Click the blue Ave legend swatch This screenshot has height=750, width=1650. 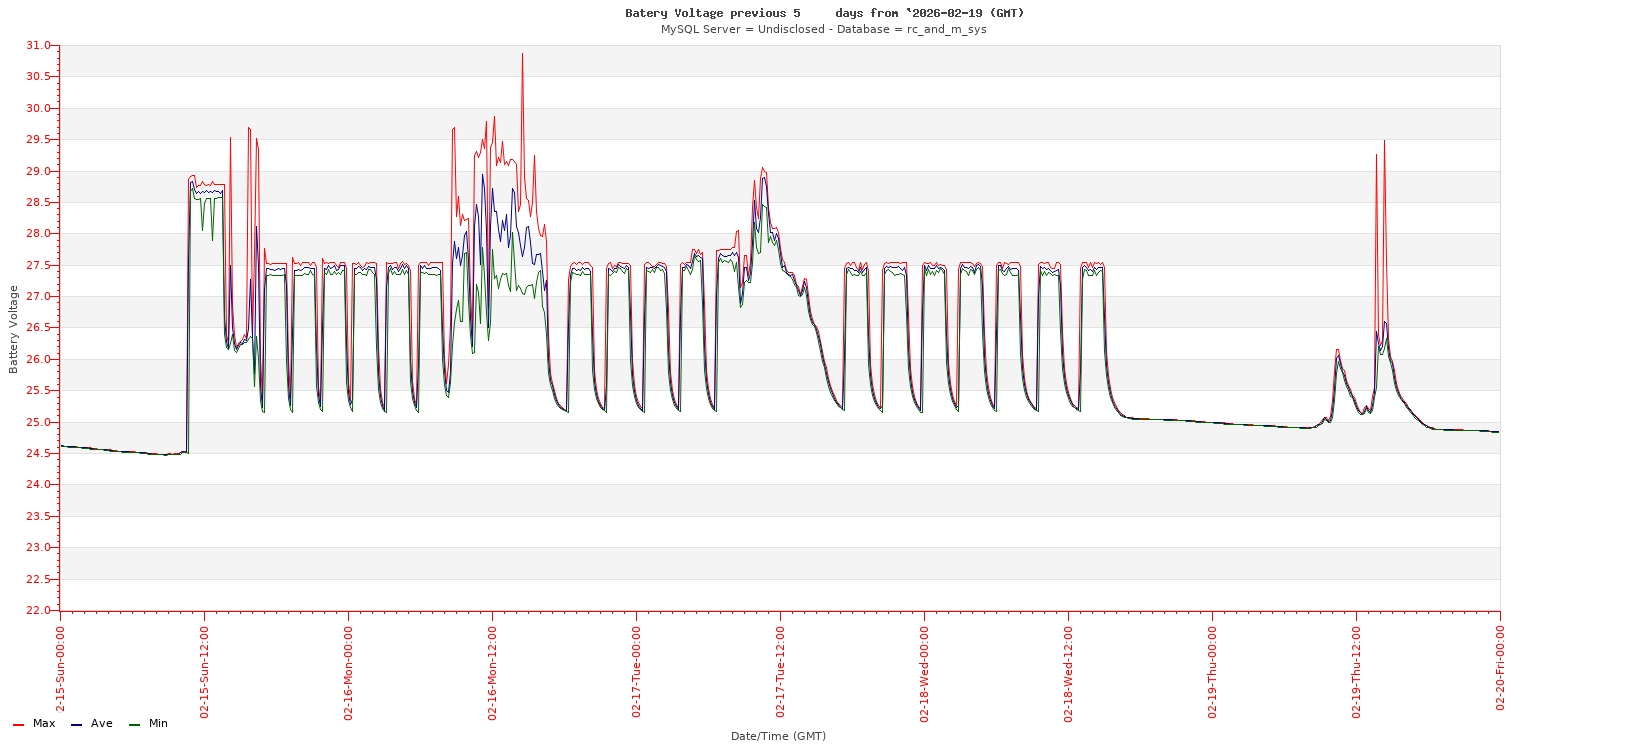(x=76, y=724)
